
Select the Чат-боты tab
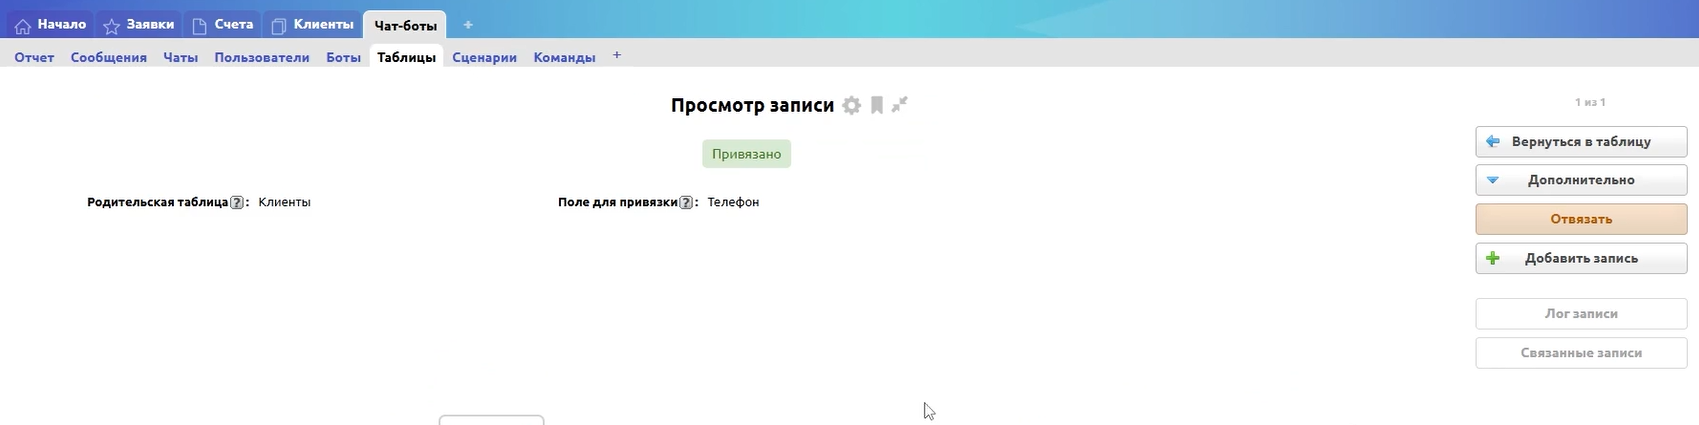click(x=405, y=25)
